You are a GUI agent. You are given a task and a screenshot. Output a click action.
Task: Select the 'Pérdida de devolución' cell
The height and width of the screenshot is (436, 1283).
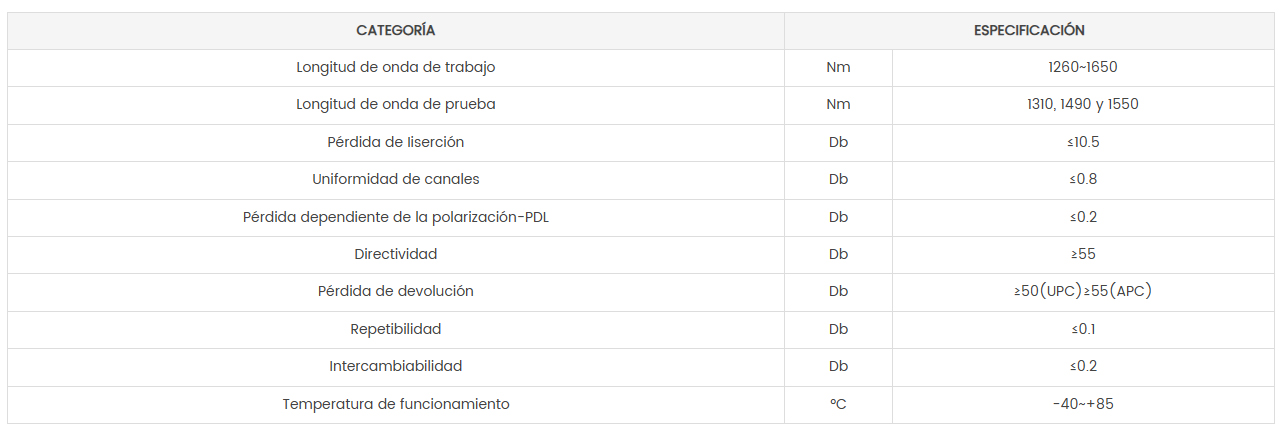pyautogui.click(x=396, y=292)
